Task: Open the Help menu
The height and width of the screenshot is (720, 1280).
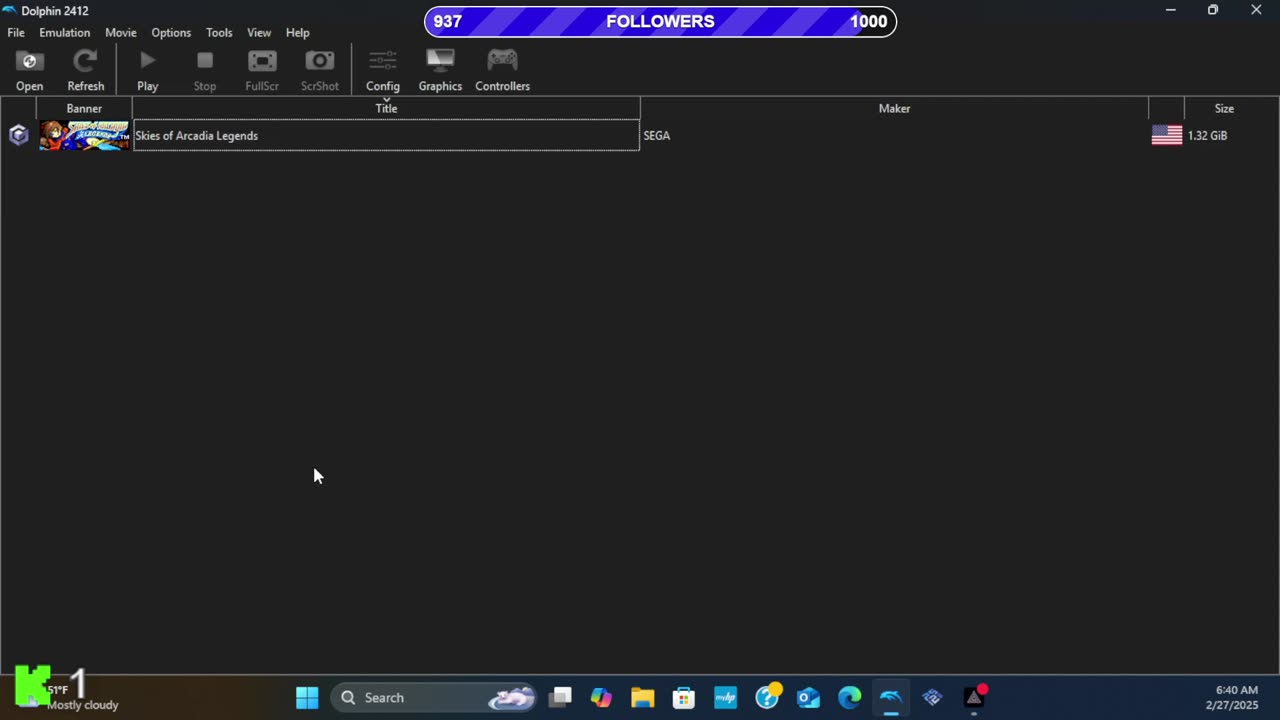Action: coord(297,32)
